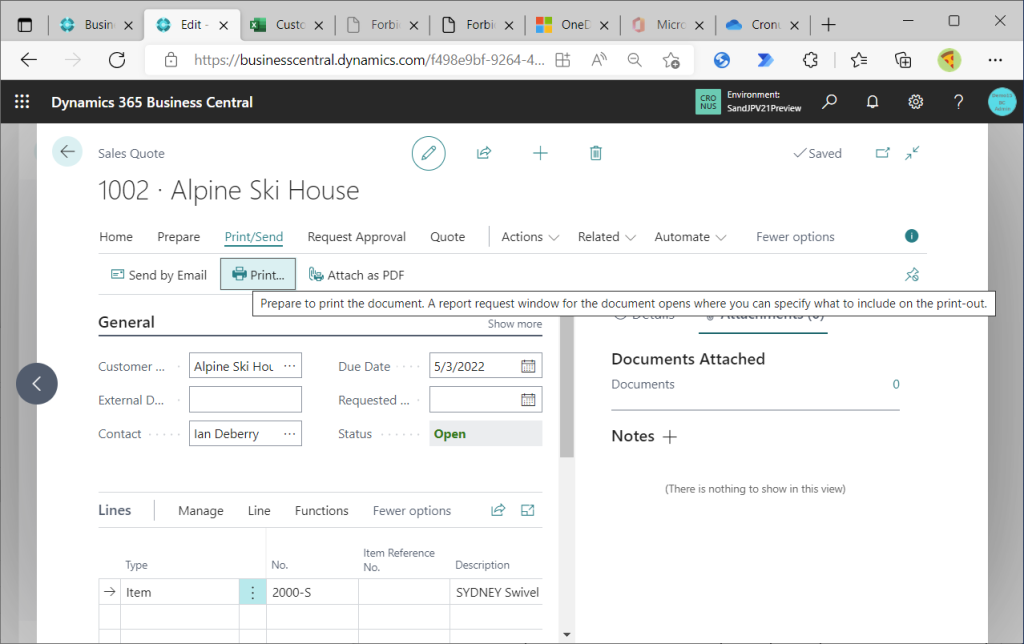Switch to the OneD browser tab
This screenshot has width=1024, height=644.
click(573, 25)
